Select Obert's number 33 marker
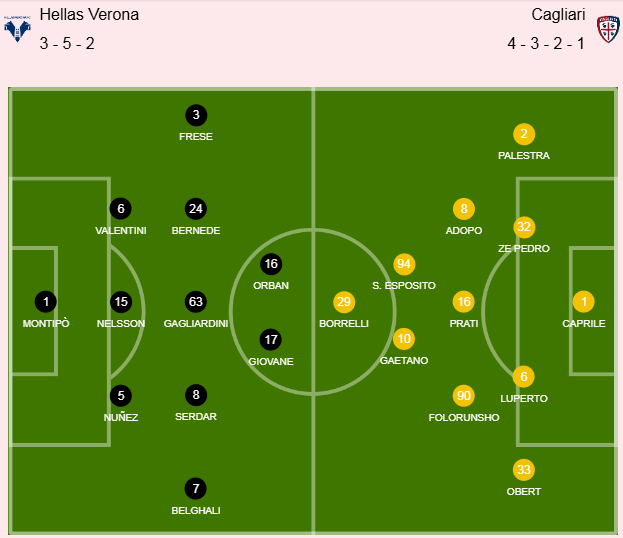Viewport: 623px width, 538px height. (524, 470)
